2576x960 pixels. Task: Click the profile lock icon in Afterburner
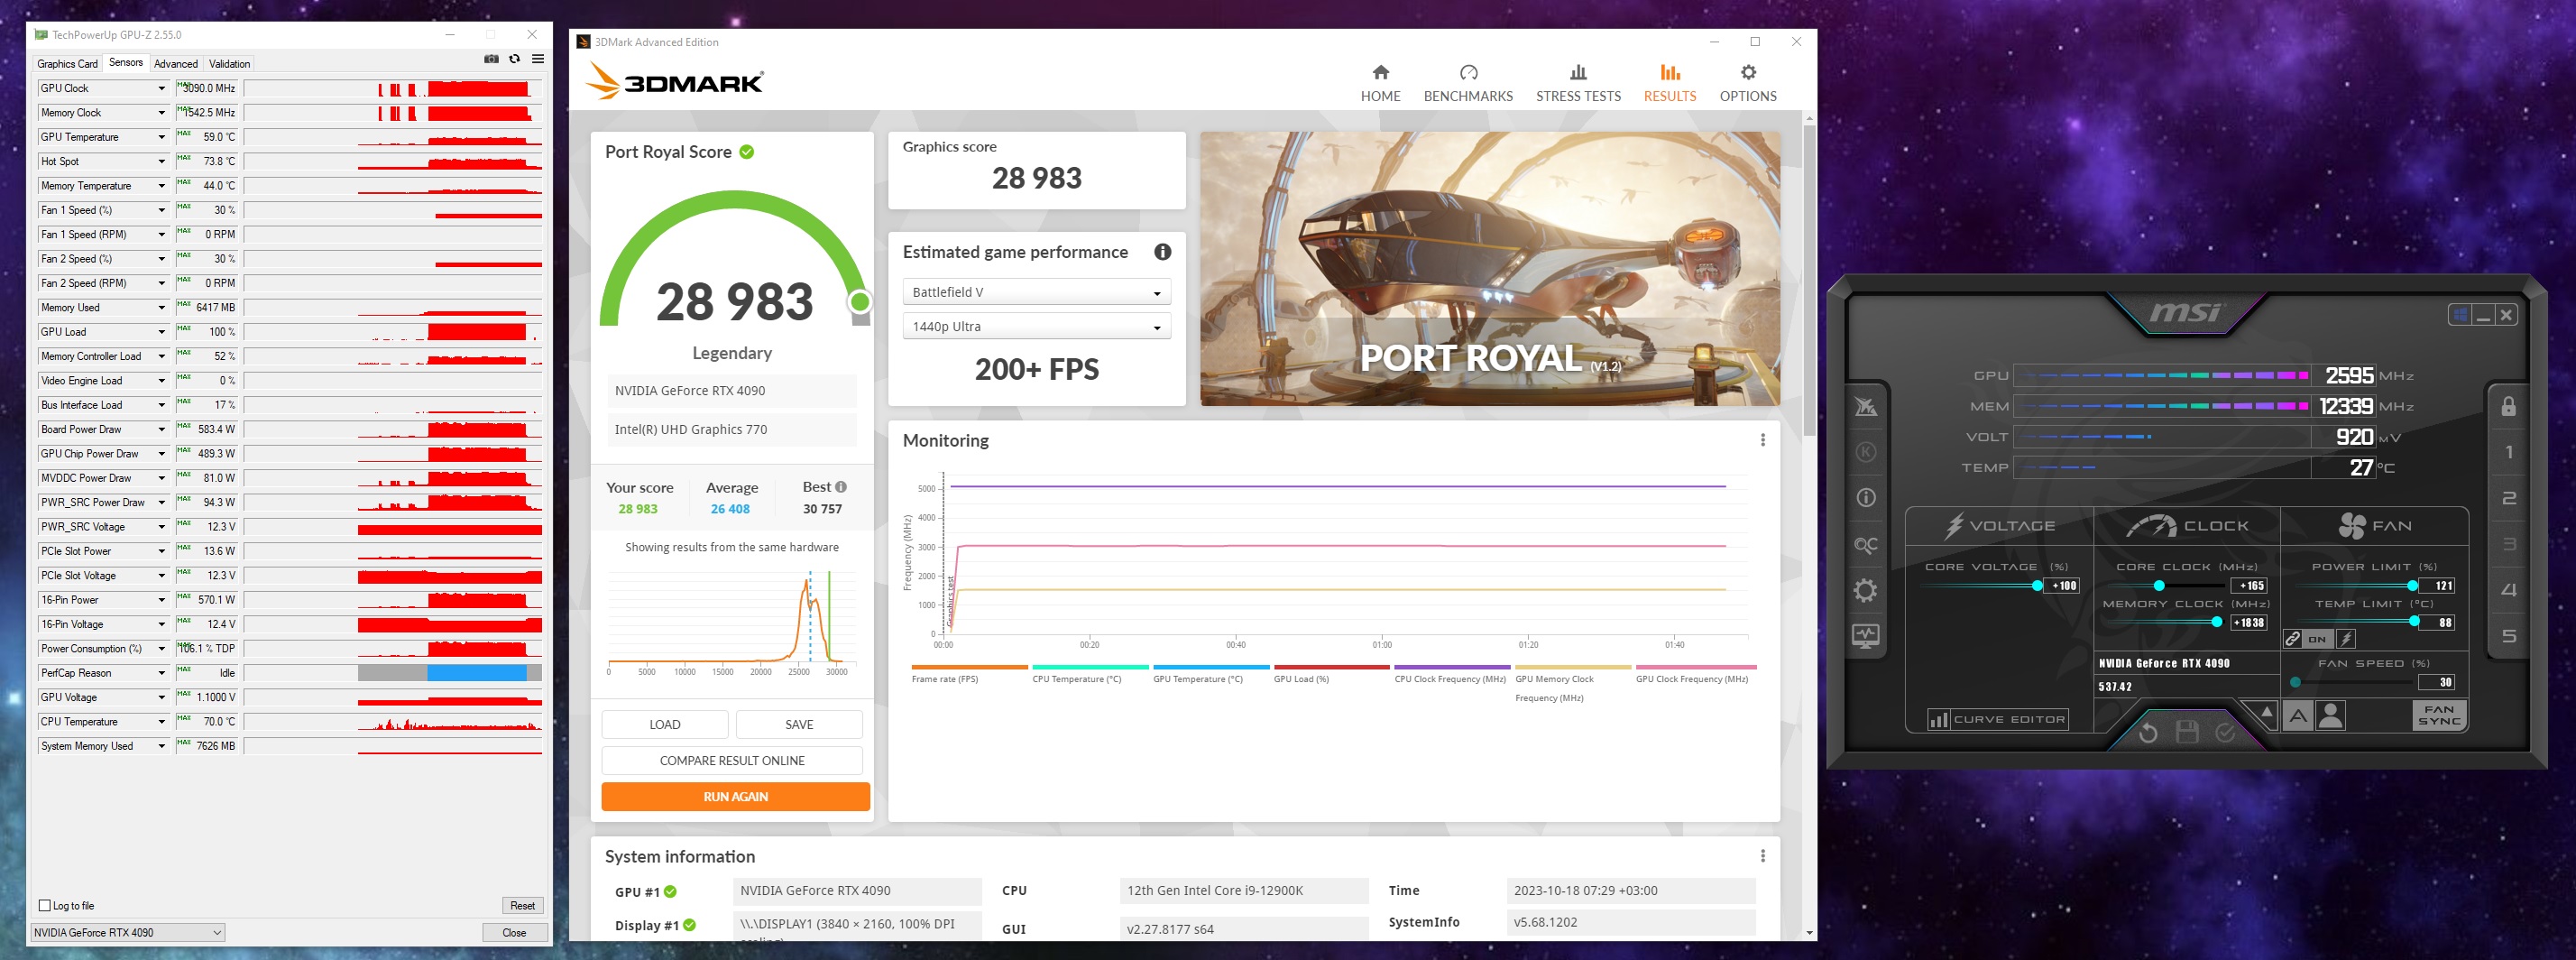2509,406
